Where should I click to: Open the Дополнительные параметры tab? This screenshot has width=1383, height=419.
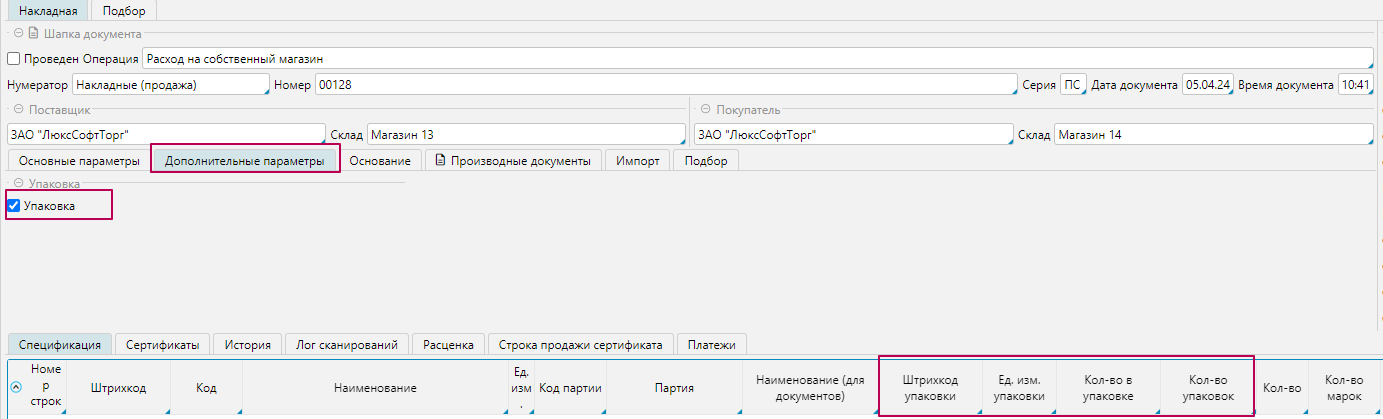coord(245,161)
